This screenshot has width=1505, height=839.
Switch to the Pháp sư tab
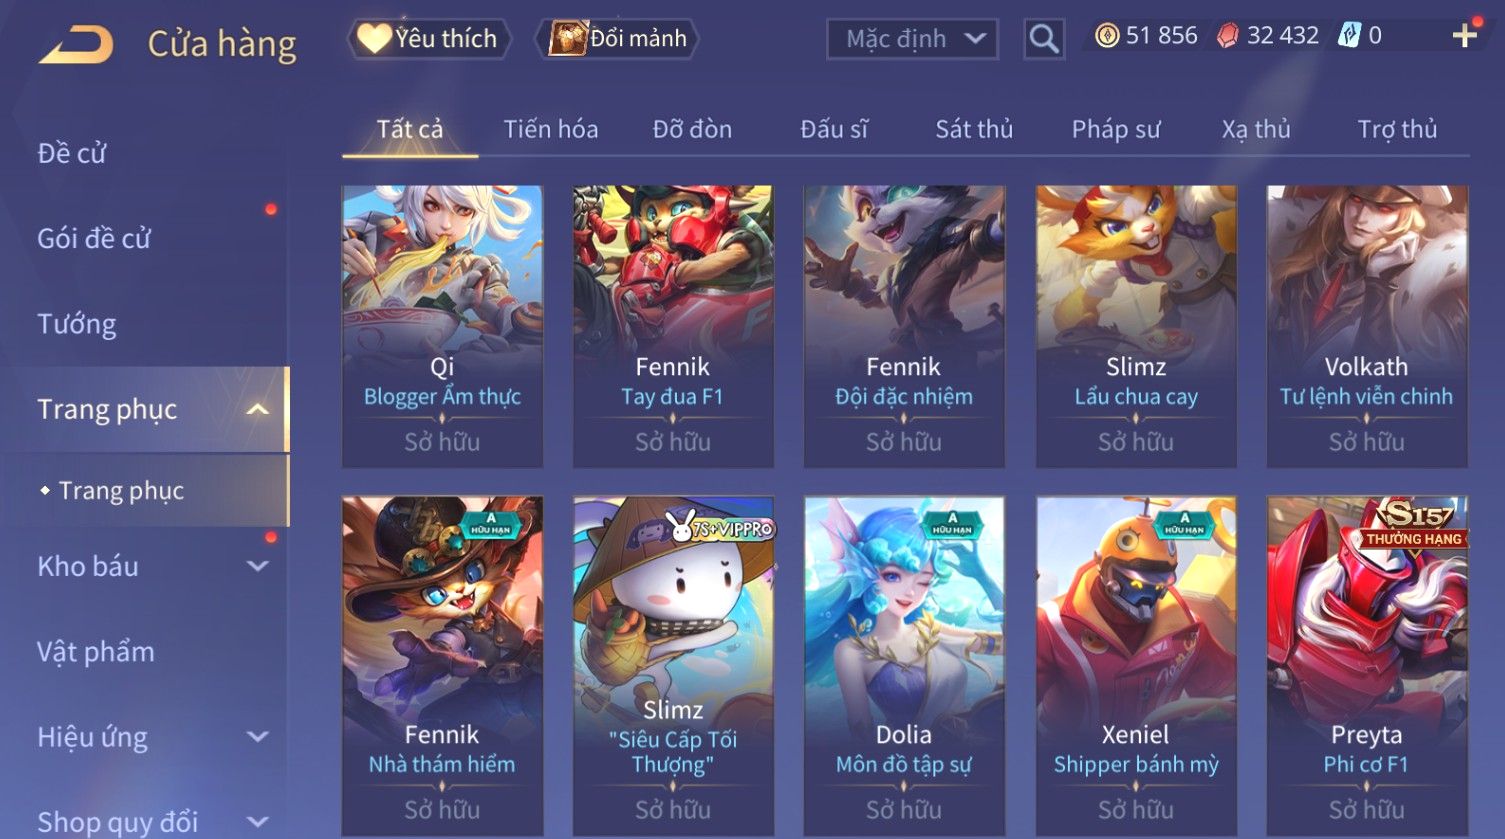[x=1116, y=129]
